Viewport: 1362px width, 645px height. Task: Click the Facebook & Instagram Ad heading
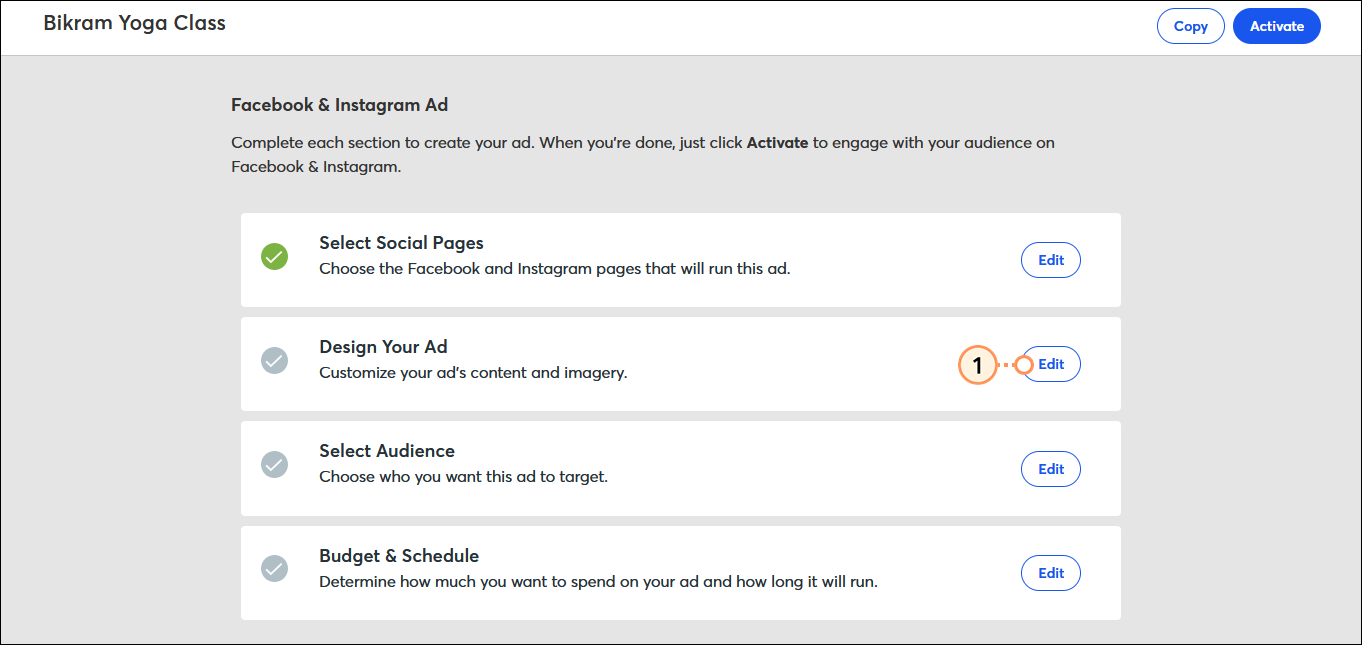click(340, 105)
